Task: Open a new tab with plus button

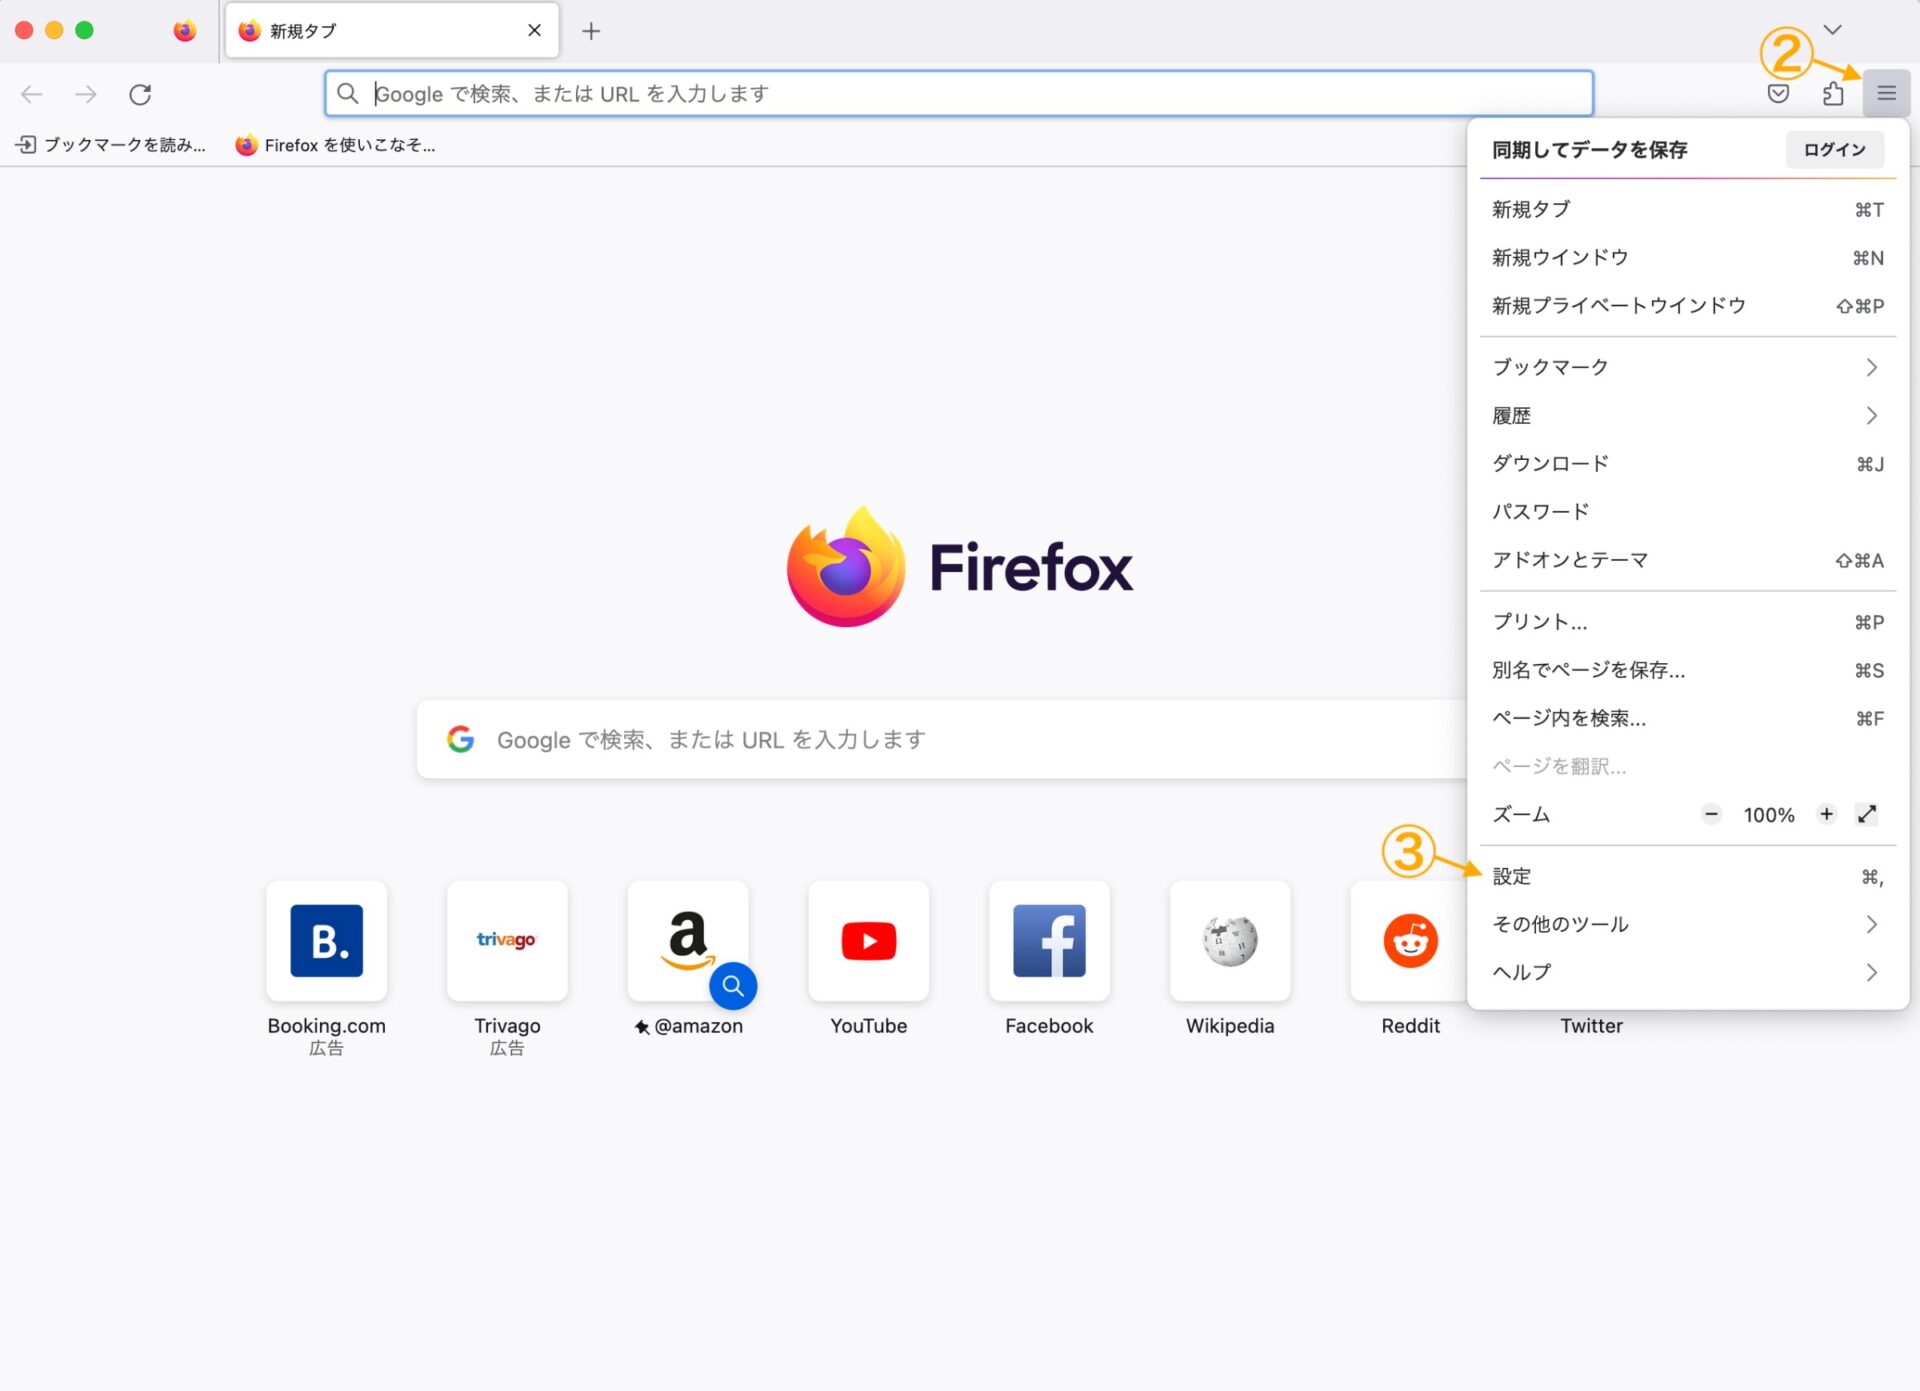Action: pos(591,31)
